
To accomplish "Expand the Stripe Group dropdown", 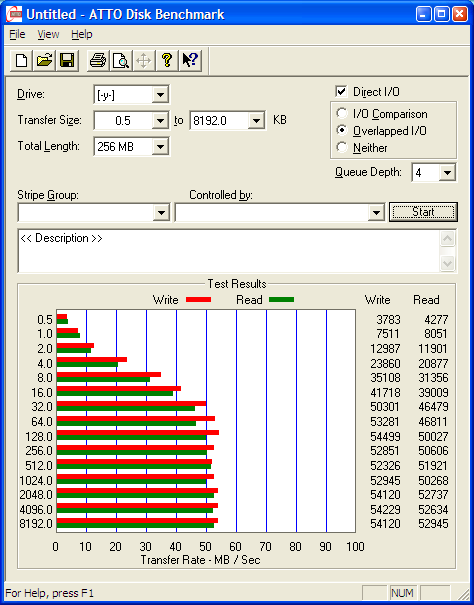I will tap(161, 213).
